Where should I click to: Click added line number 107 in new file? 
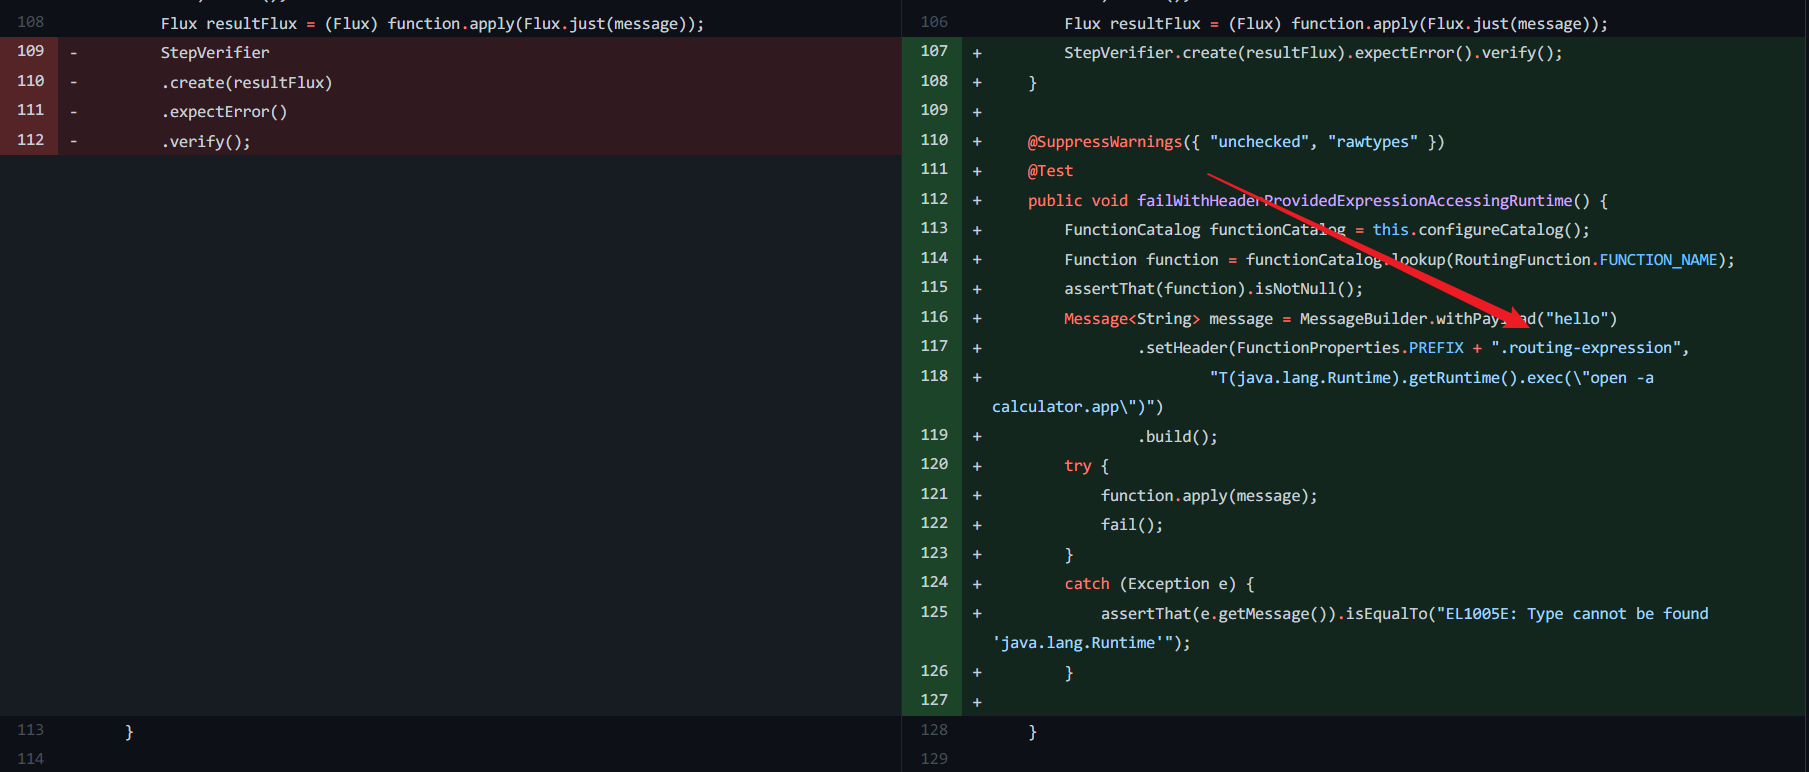pos(934,51)
